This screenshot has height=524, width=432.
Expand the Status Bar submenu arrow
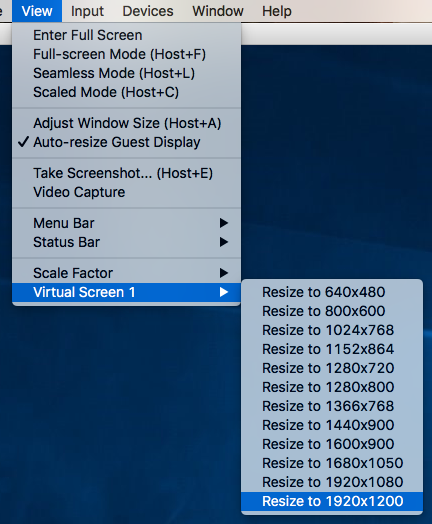tap(224, 242)
